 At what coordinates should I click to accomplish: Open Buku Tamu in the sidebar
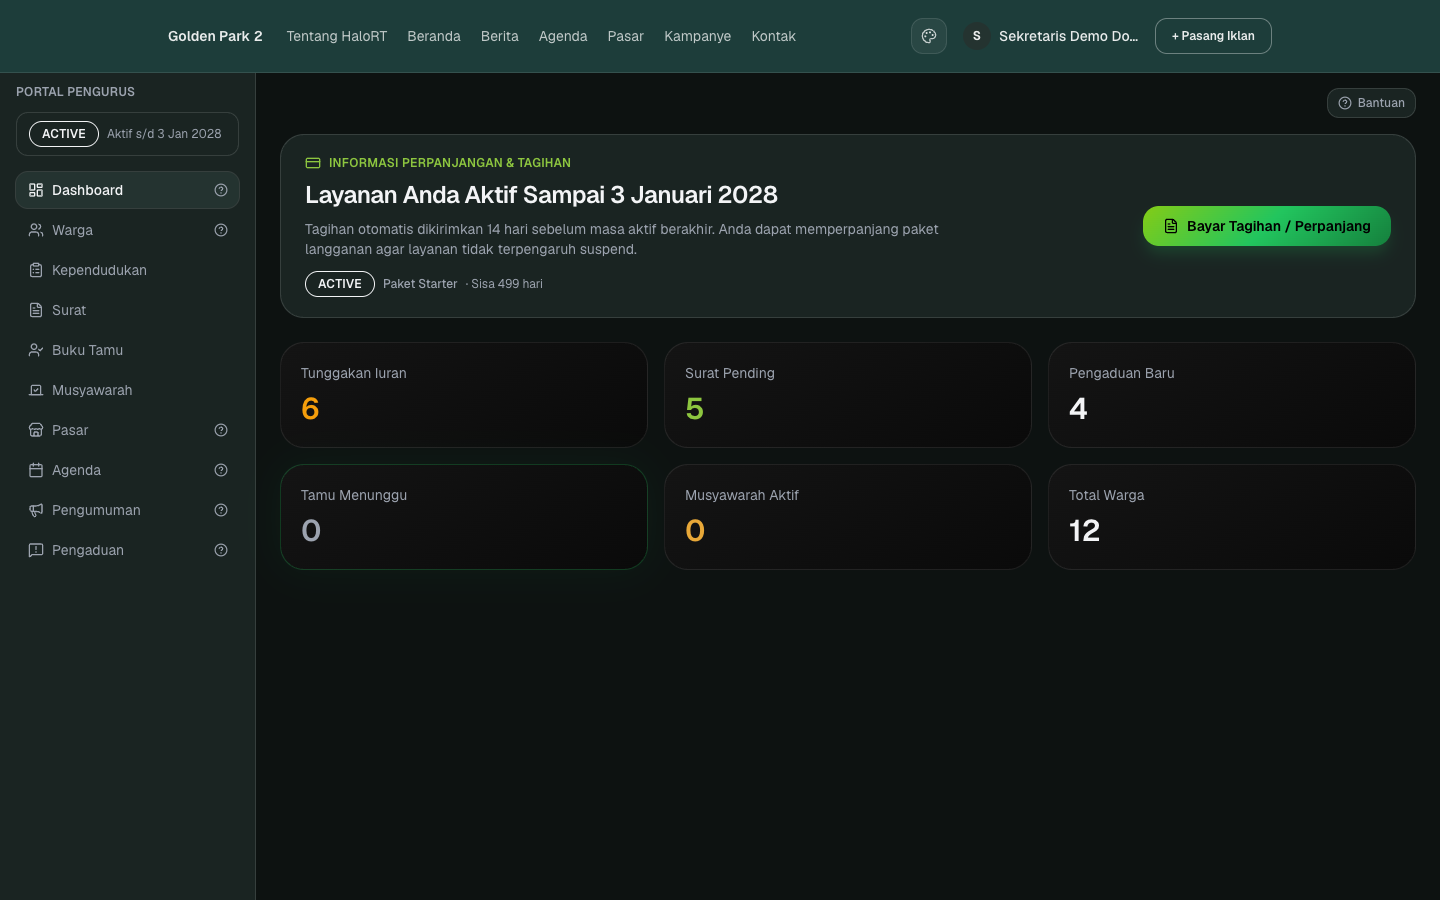[x=127, y=350]
